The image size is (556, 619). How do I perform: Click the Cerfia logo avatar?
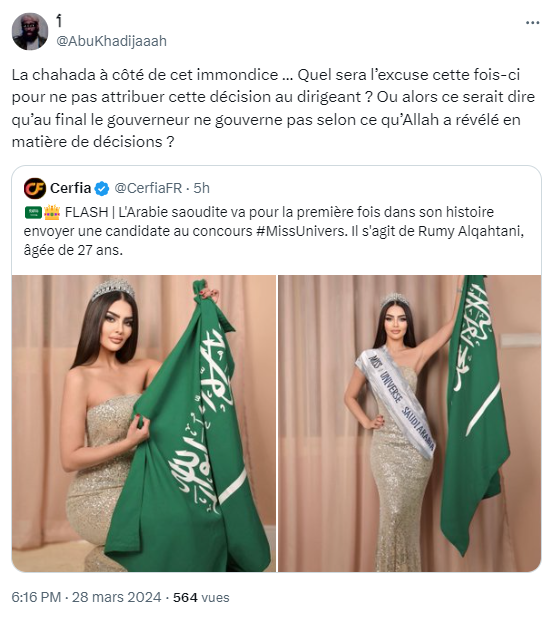[x=35, y=188]
